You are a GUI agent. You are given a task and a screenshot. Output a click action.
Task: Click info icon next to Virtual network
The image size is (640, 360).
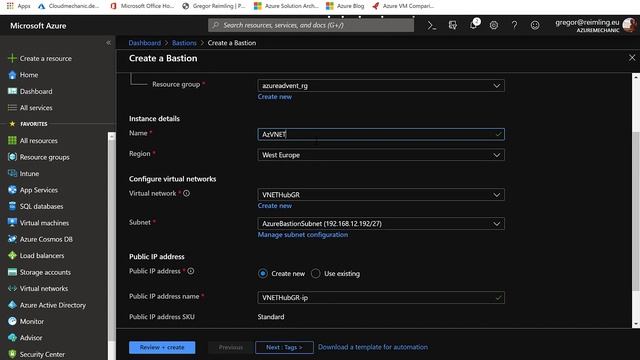(x=187, y=193)
